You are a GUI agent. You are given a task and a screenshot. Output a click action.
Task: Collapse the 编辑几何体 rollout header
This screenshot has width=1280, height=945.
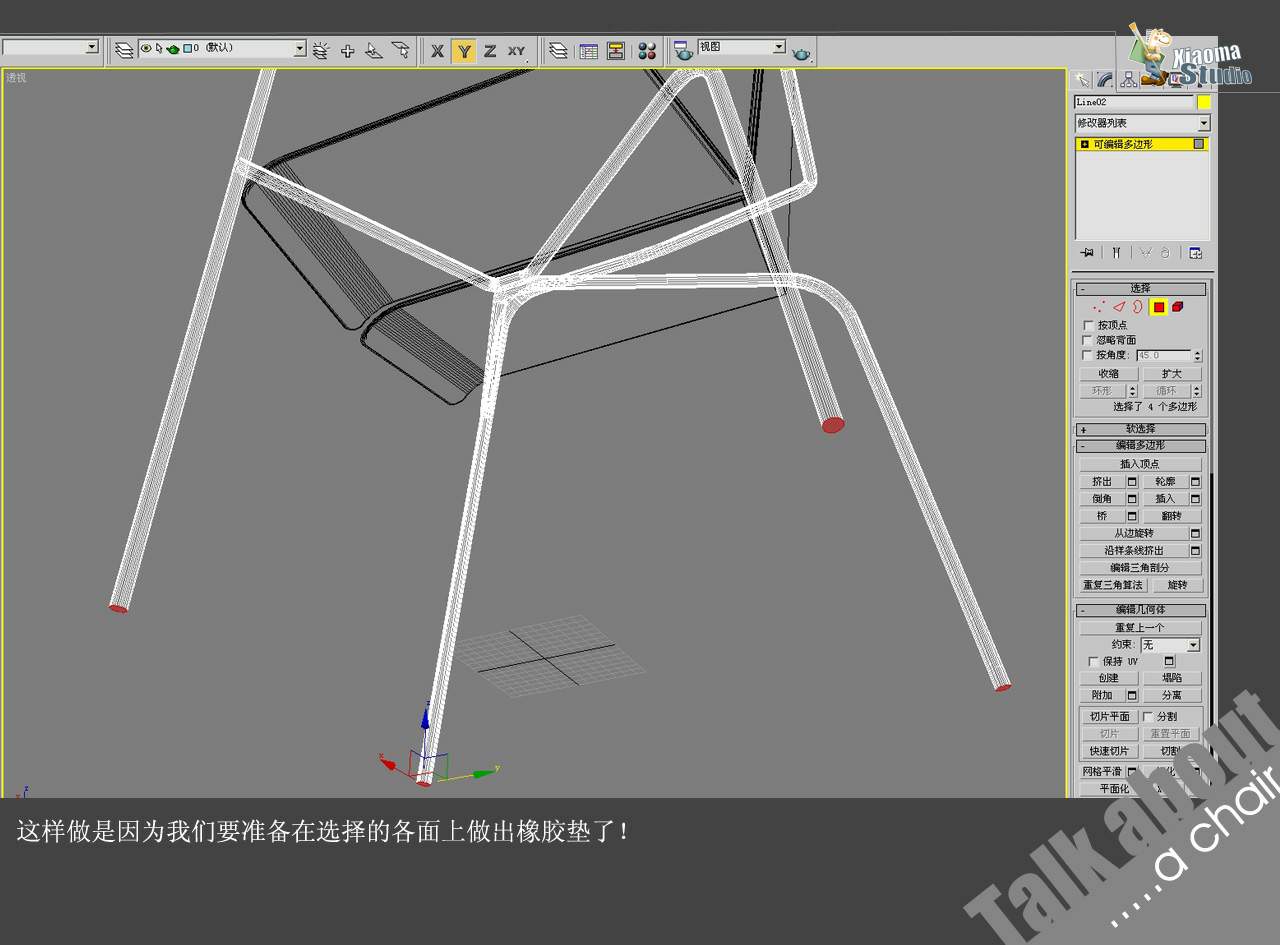[x=1141, y=610]
